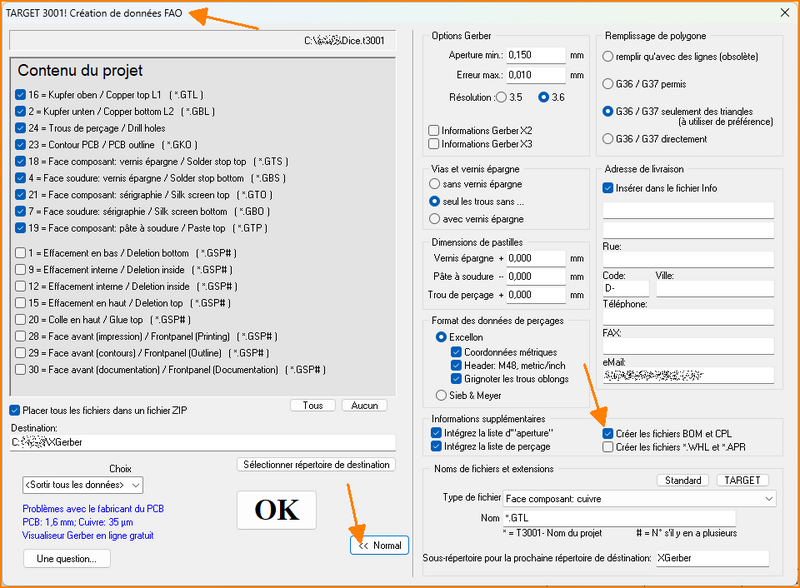This screenshot has height=588, width=800.
Task: Enable the "28 = Frontpanel (Printing)" layer
Action: (22, 336)
